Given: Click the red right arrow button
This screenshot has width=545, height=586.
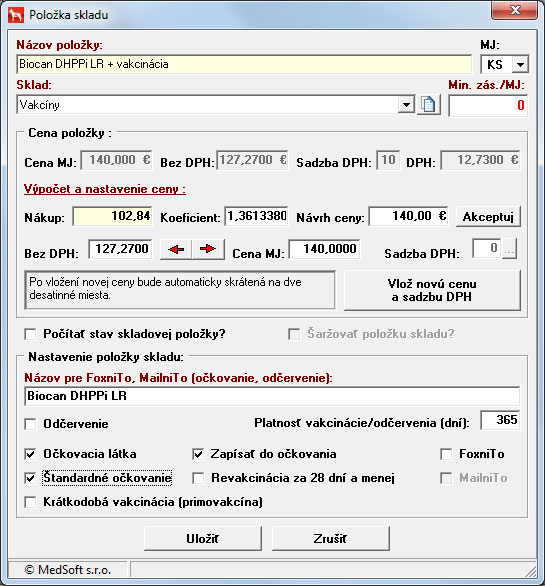Looking at the screenshot, I should [x=208, y=249].
